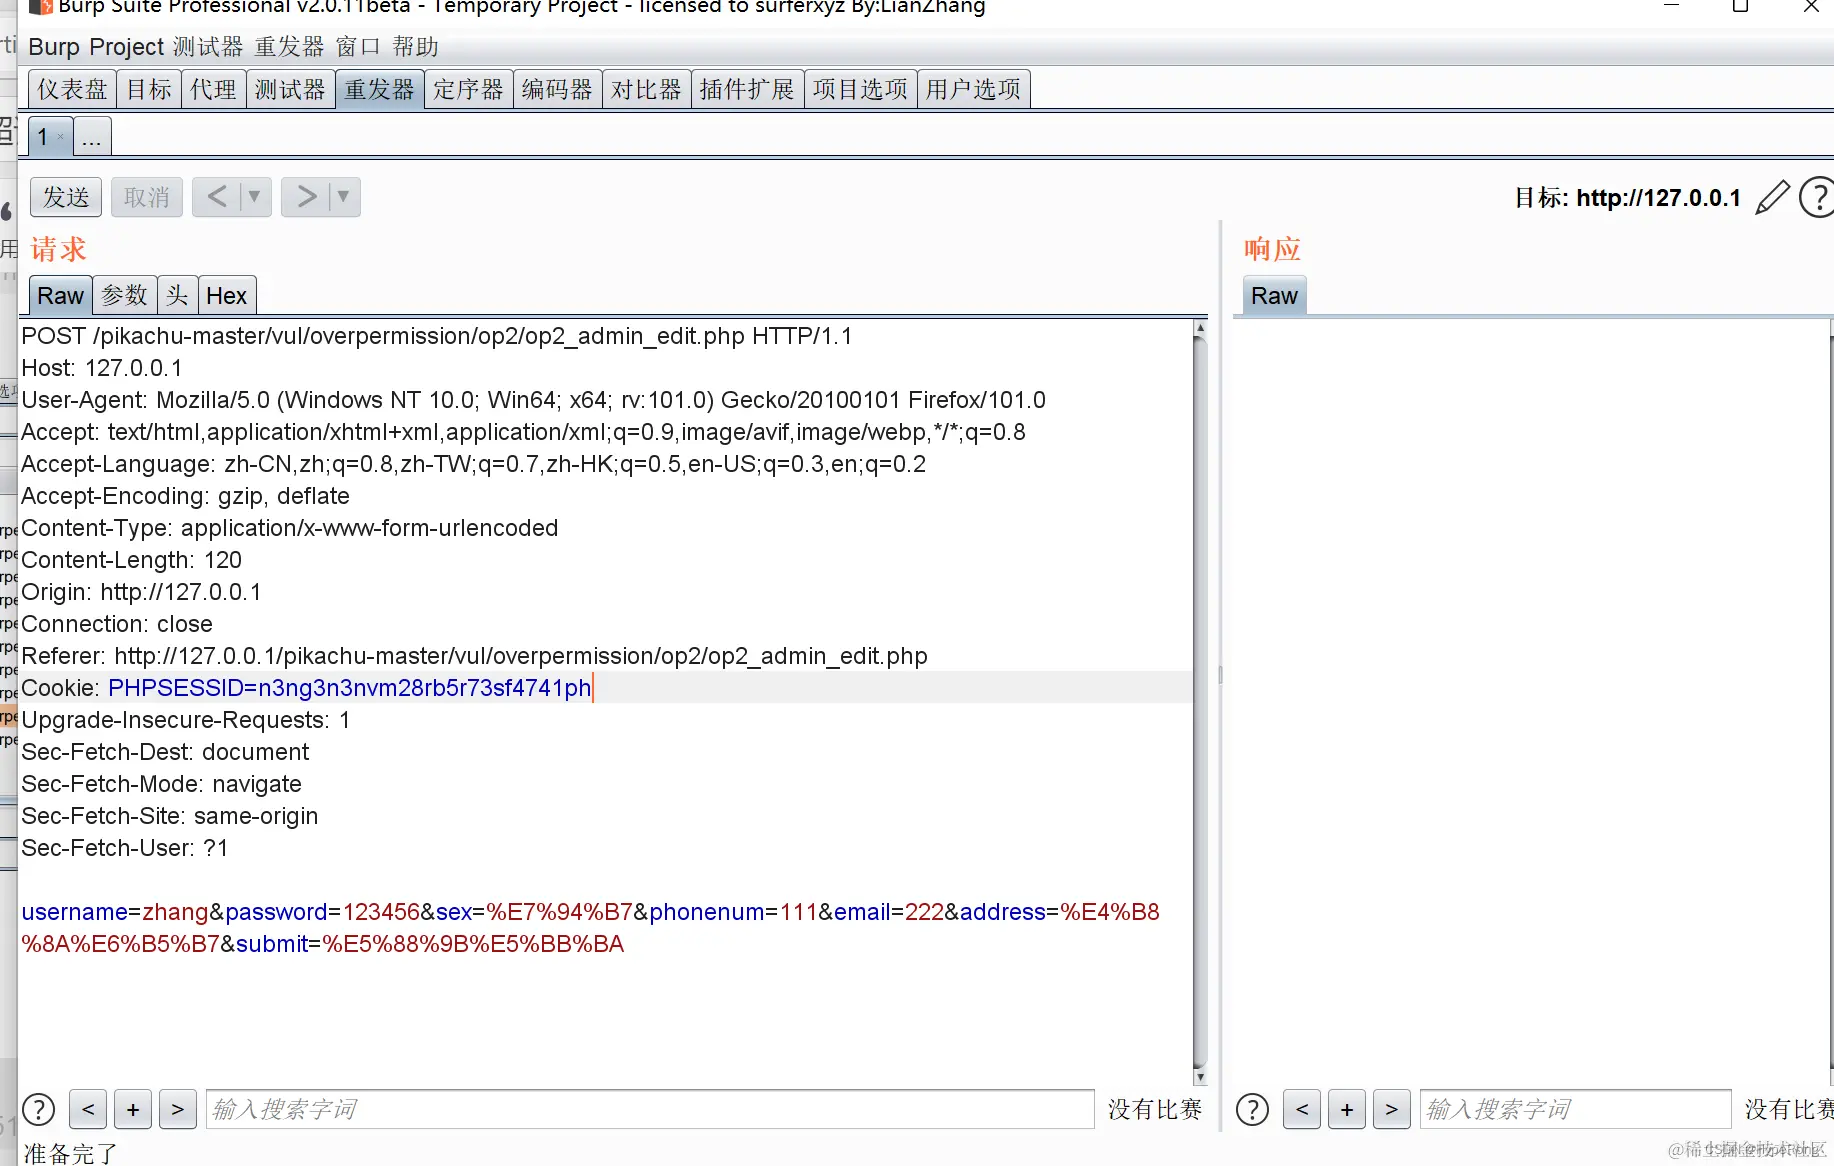
Task: Click the Cookie PHPSESSID value
Action: [350, 688]
